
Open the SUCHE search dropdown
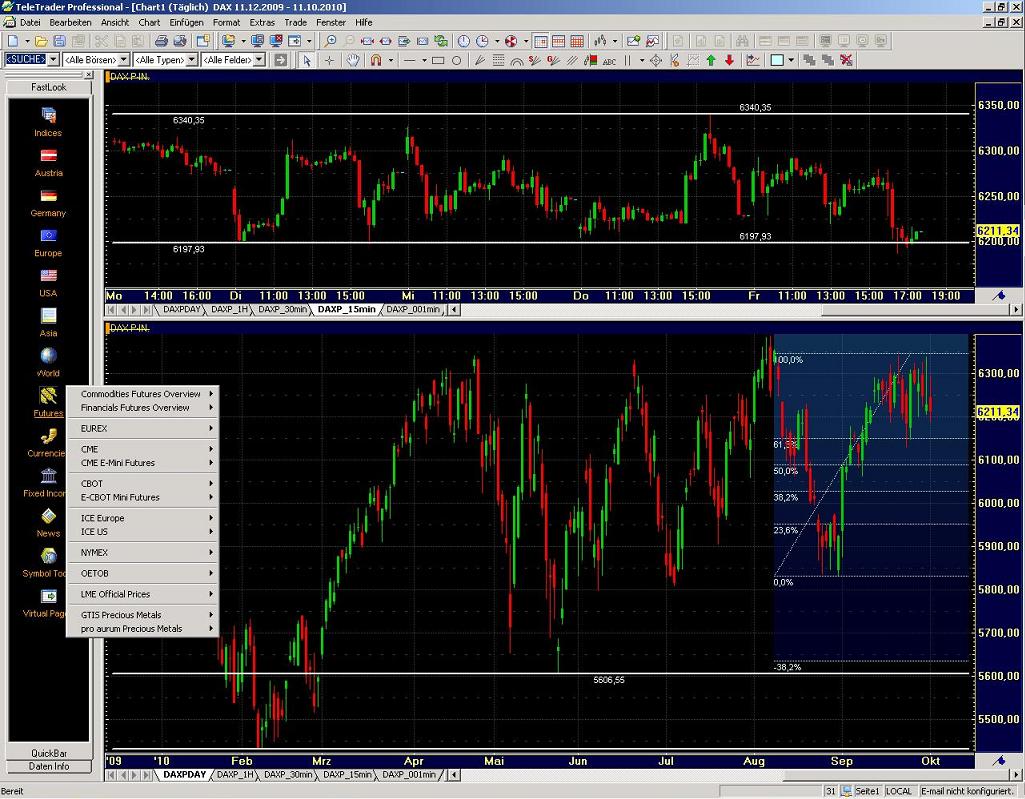(54, 60)
